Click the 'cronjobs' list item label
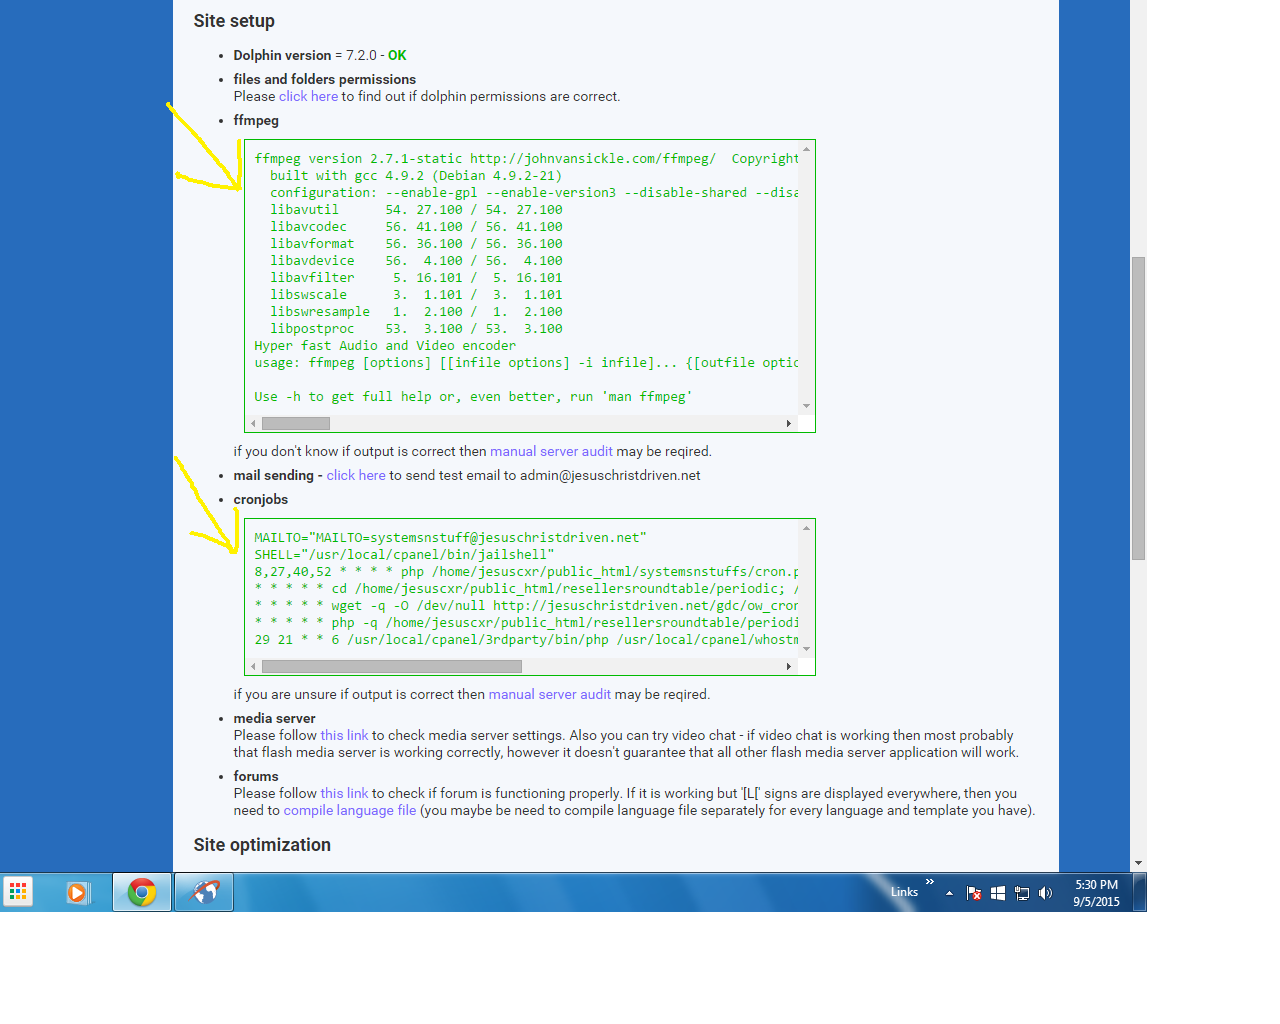 261,499
